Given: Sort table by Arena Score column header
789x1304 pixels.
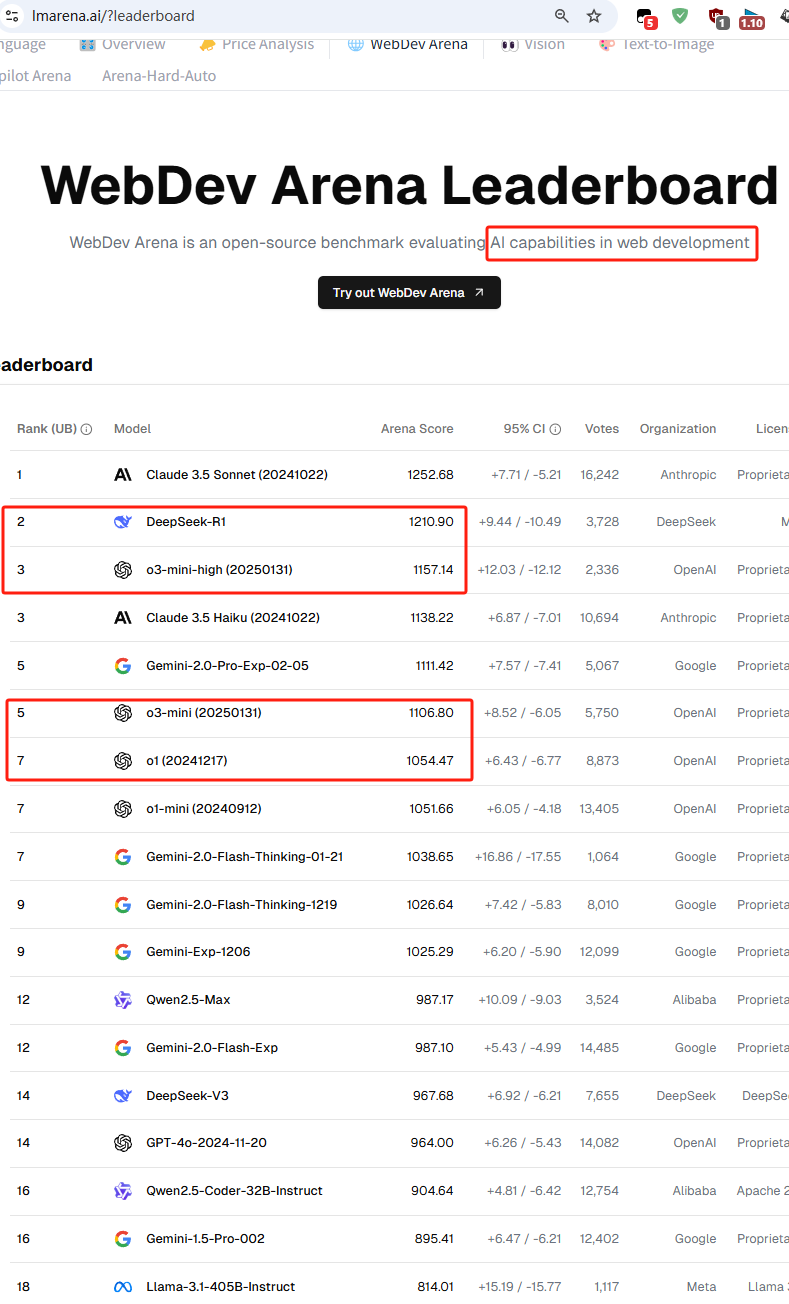Looking at the screenshot, I should [x=417, y=429].
